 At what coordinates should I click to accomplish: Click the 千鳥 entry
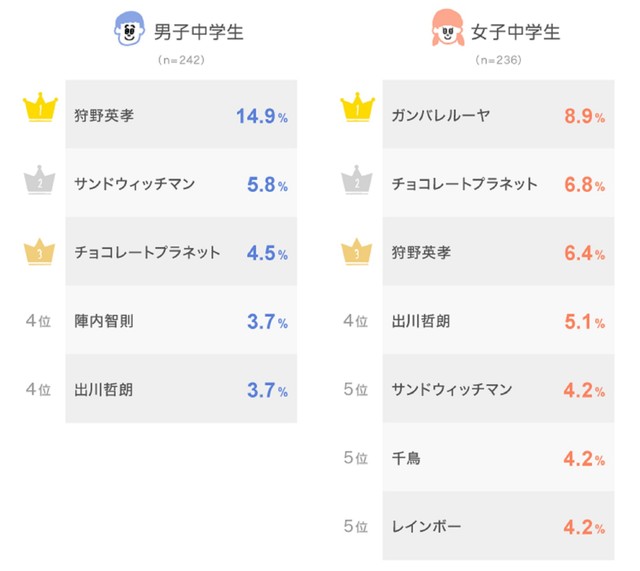point(407,458)
